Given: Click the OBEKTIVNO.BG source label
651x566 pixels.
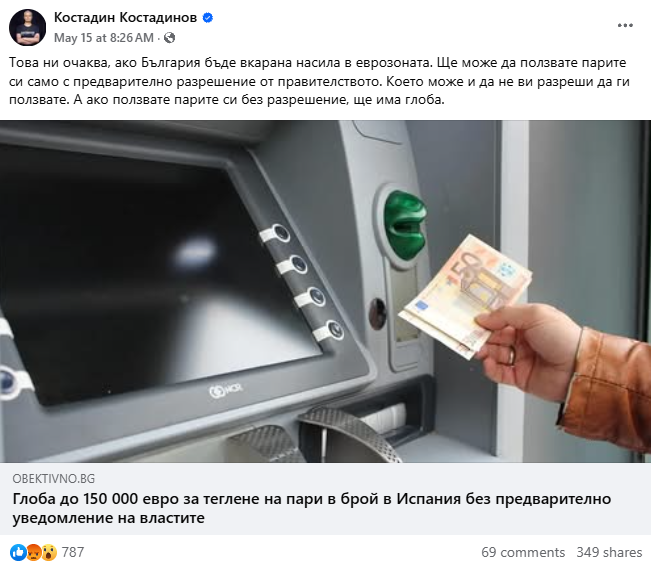Looking at the screenshot, I should 54,479.
